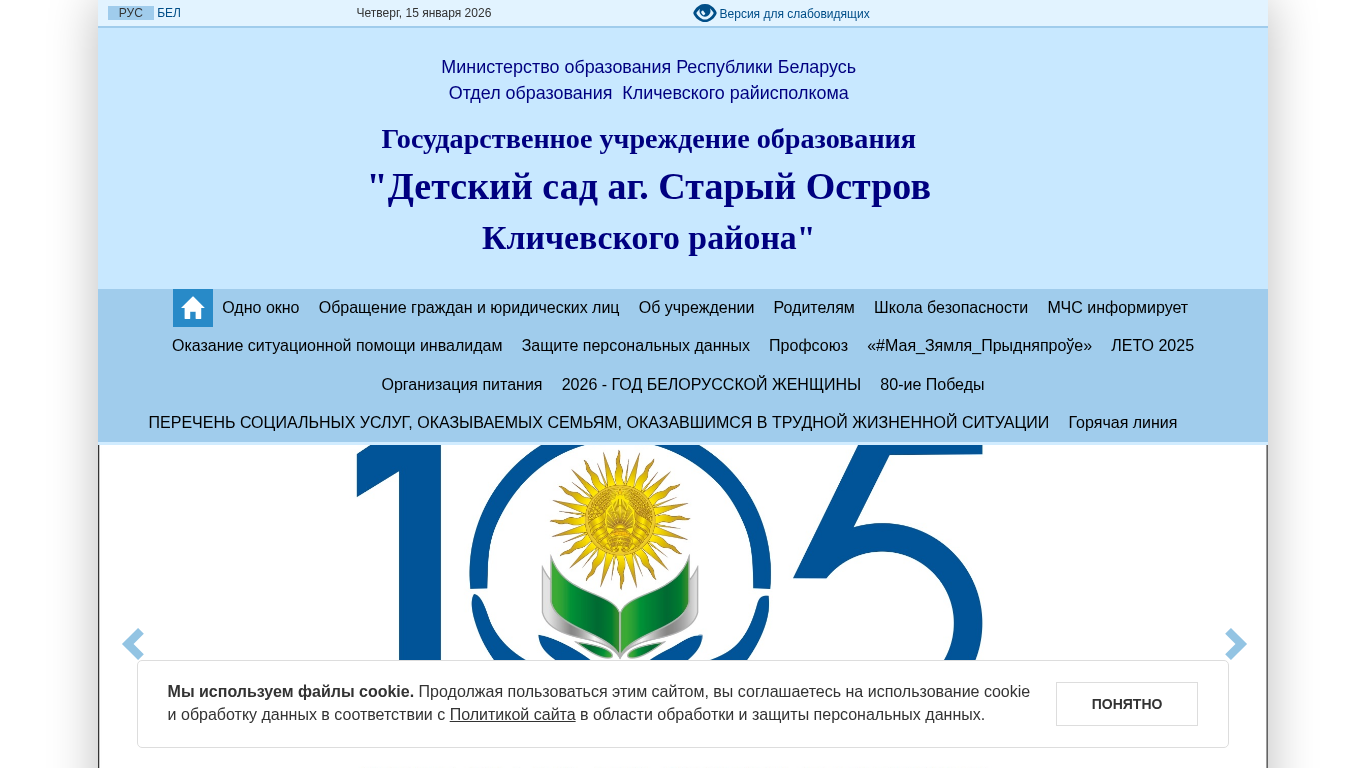Go to the home page icon

[x=193, y=308]
